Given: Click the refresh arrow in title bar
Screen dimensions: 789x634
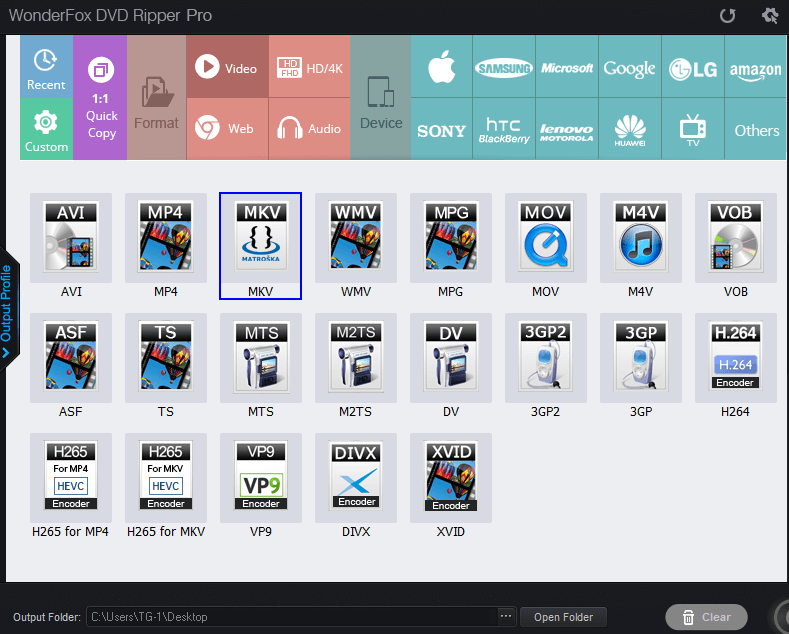Looking at the screenshot, I should [x=728, y=16].
